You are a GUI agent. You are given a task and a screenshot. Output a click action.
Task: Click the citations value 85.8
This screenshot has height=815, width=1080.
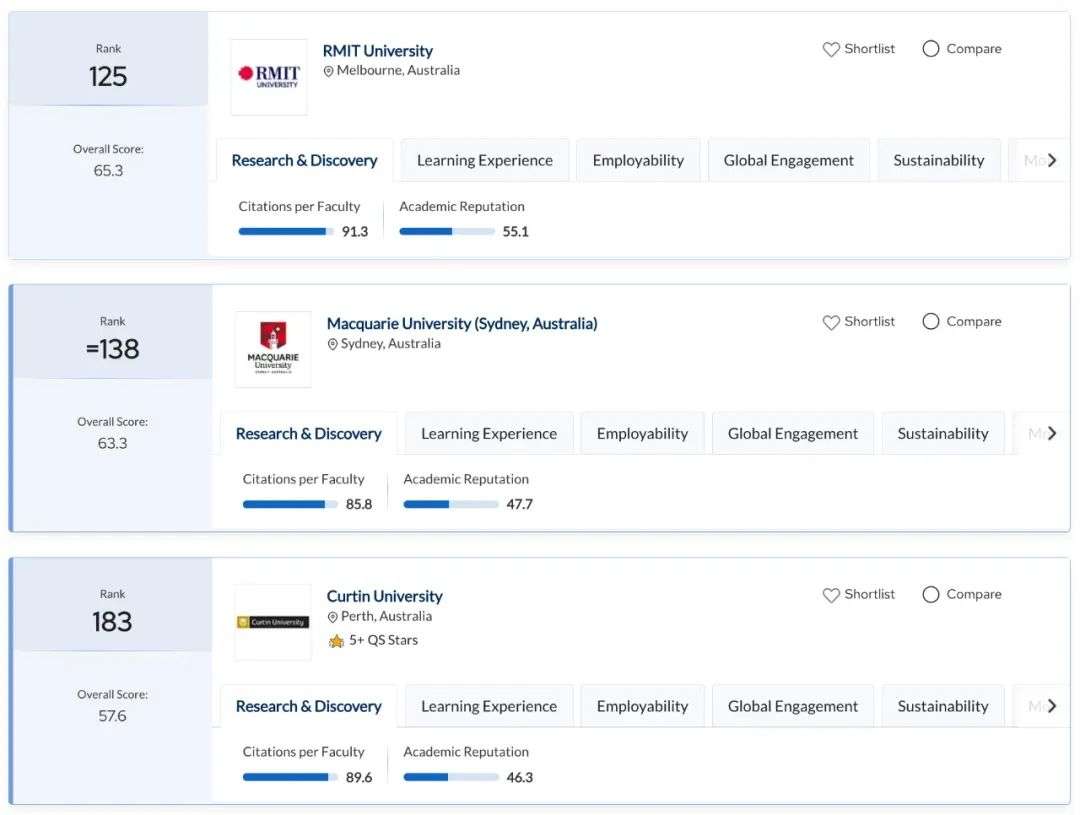pyautogui.click(x=359, y=505)
